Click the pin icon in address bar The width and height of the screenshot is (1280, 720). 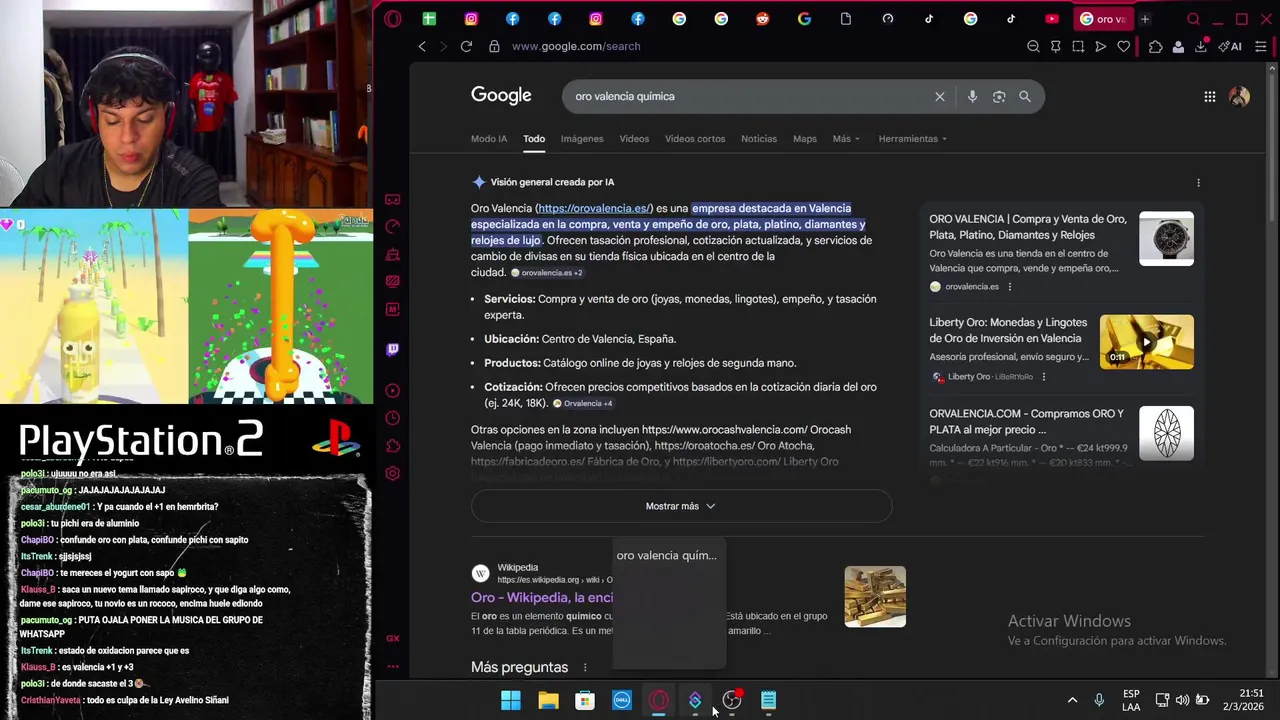click(x=1055, y=46)
